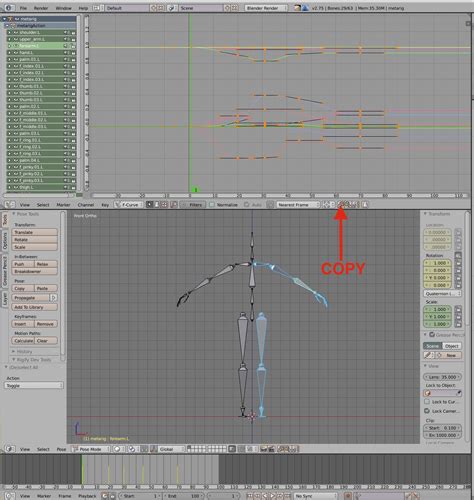Viewport: 474px width, 500px height.
Task: Open the Toggle action dropdown
Action: (34, 386)
